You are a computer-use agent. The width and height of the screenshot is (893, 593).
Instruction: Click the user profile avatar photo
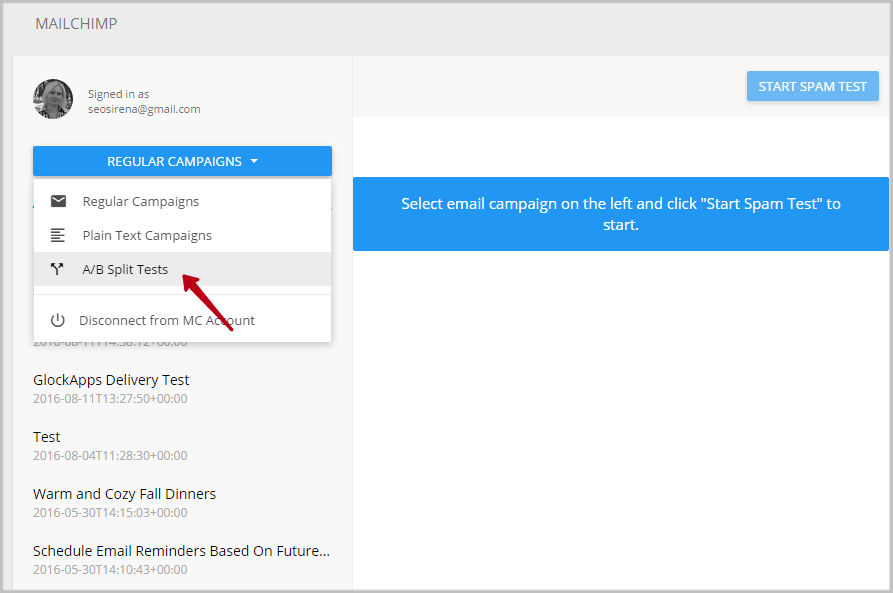click(x=53, y=99)
